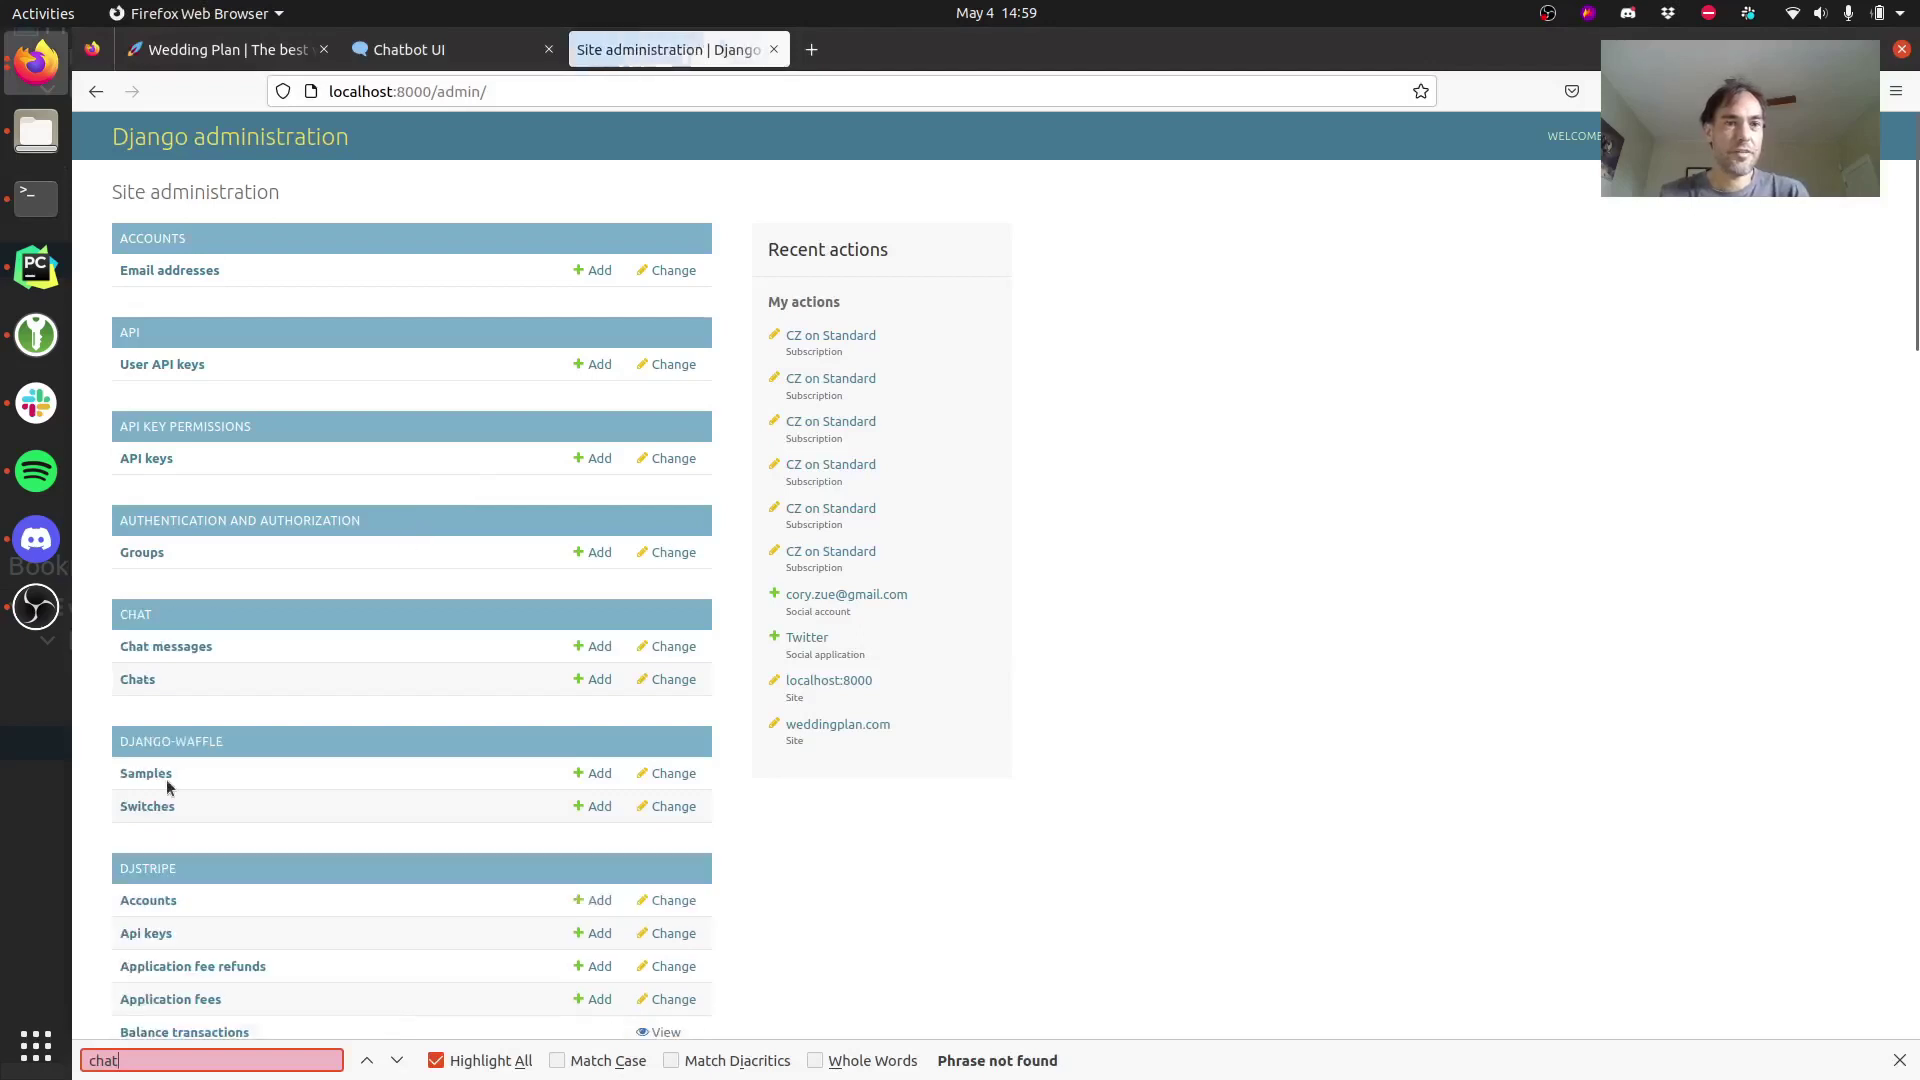1920x1080 pixels.
Task: Click Add next to Chats
Action: tap(592, 679)
